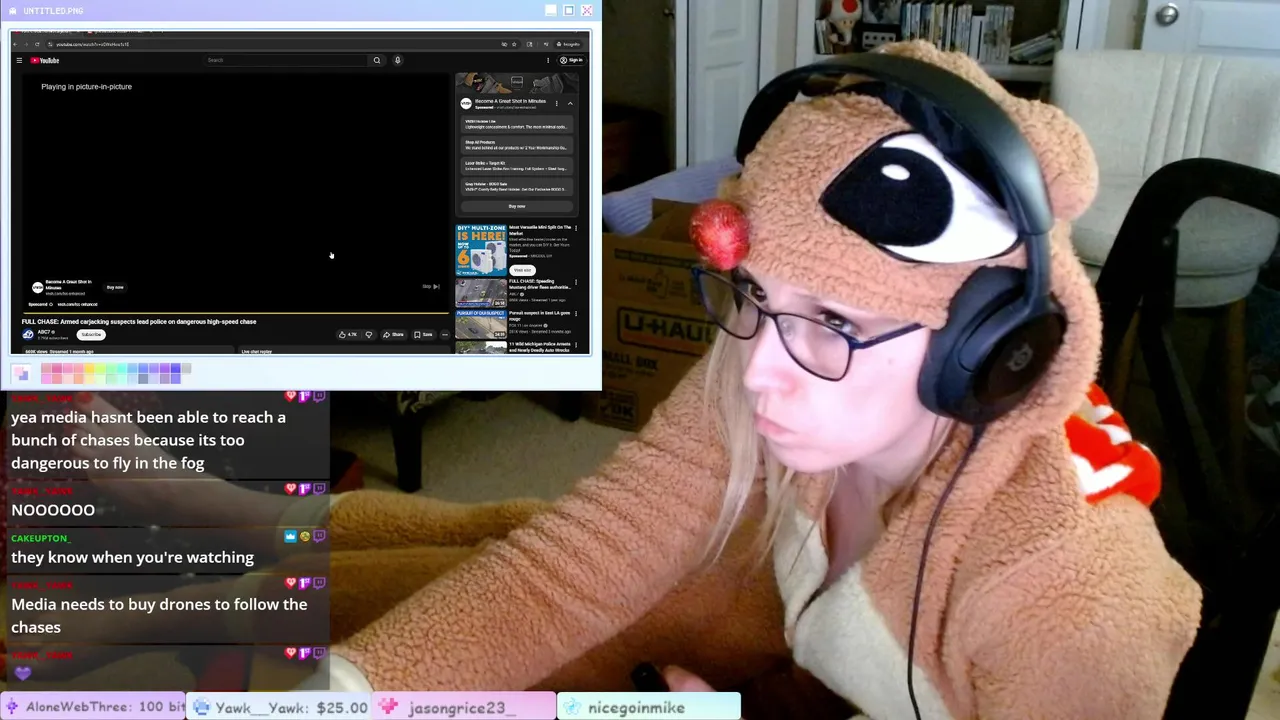
Task: Click Playing in picture-in-picture text
Action: (86, 87)
